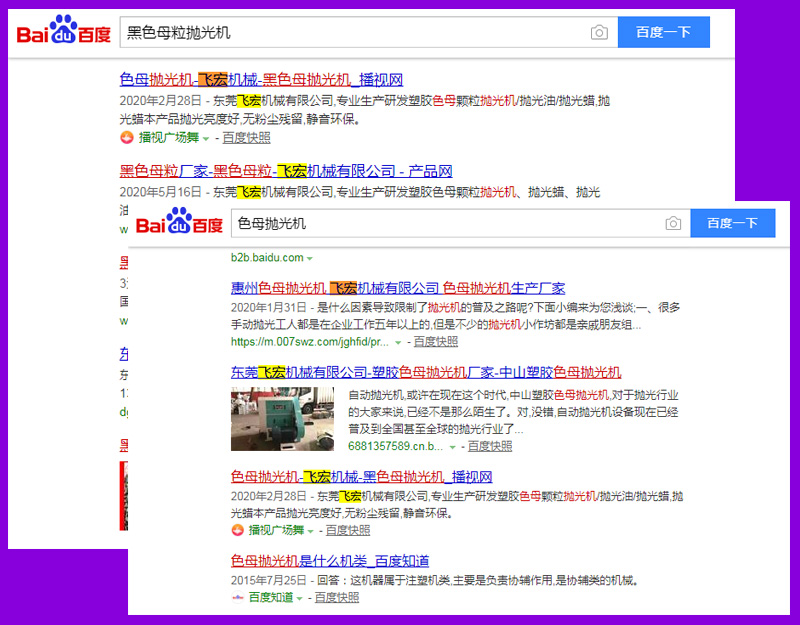Open image search camera in front window

(x=673, y=223)
